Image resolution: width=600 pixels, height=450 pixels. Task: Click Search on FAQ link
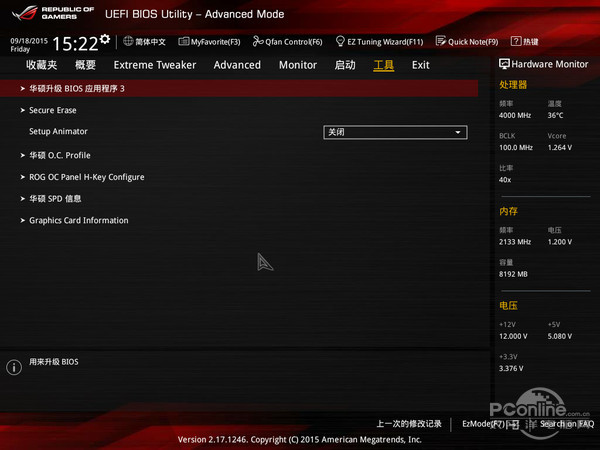(x=567, y=424)
